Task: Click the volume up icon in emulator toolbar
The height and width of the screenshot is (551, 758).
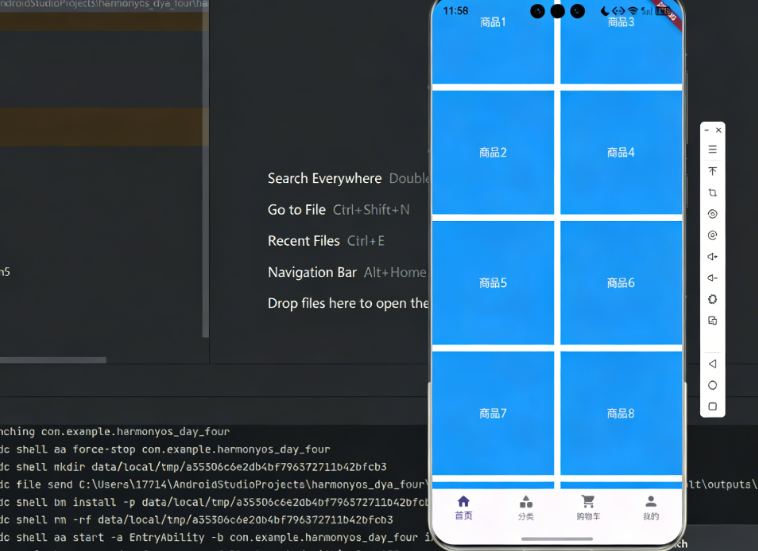Action: (713, 257)
